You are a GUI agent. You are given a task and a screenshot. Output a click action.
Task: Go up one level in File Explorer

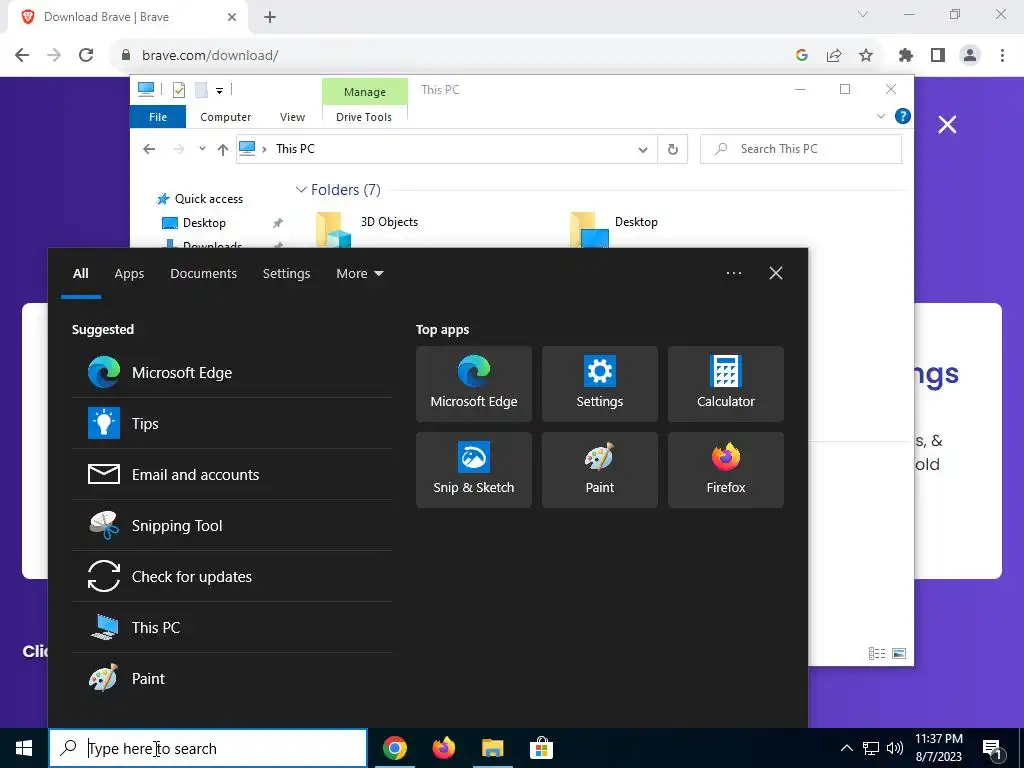223,150
